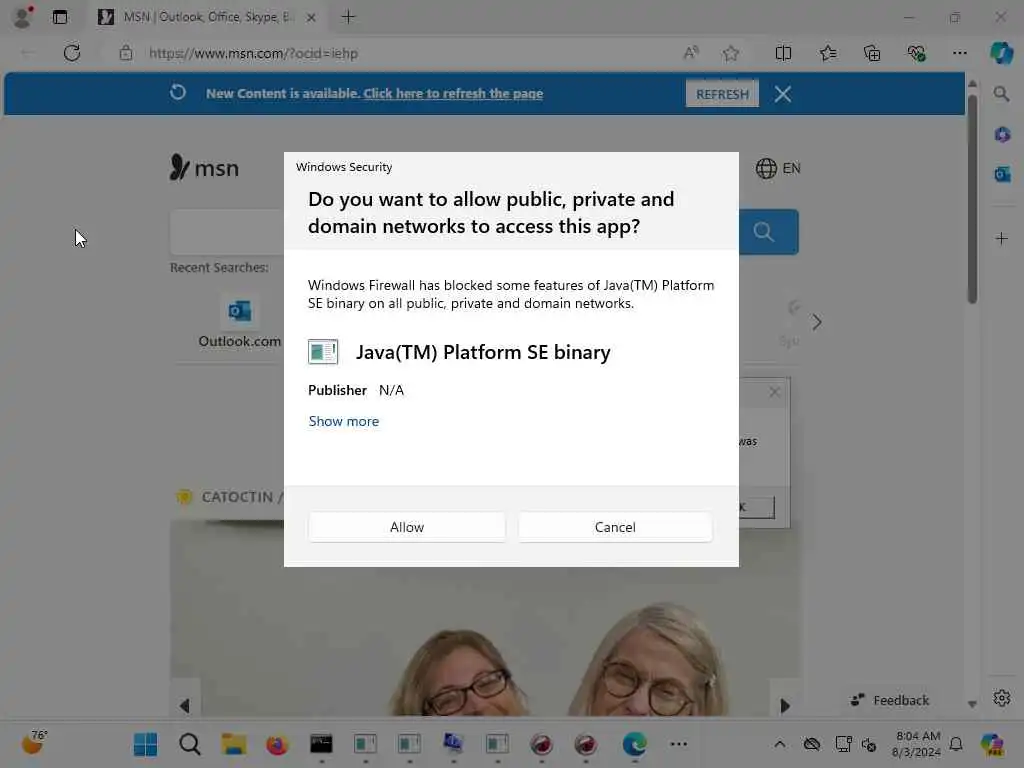Show next quick links with right chevron
The width and height of the screenshot is (1024, 768).
(x=816, y=322)
